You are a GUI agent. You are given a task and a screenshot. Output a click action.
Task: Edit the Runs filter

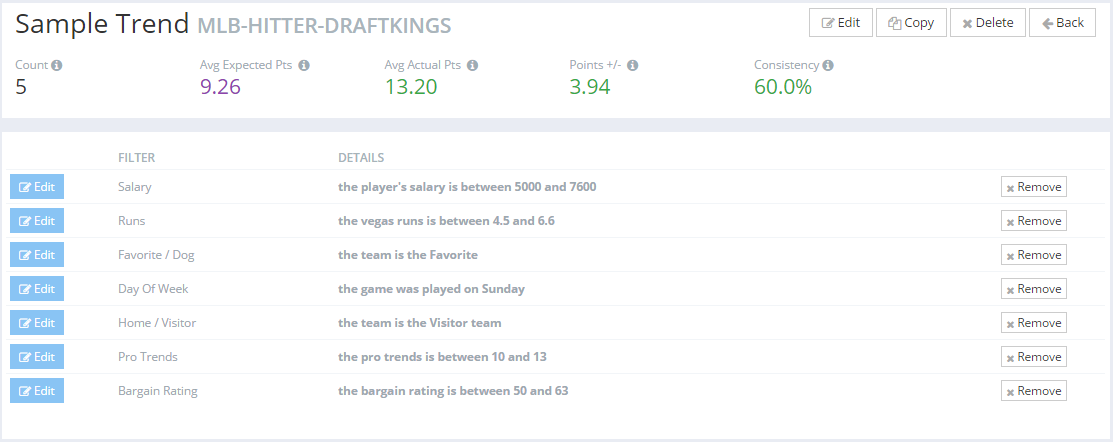pos(37,221)
